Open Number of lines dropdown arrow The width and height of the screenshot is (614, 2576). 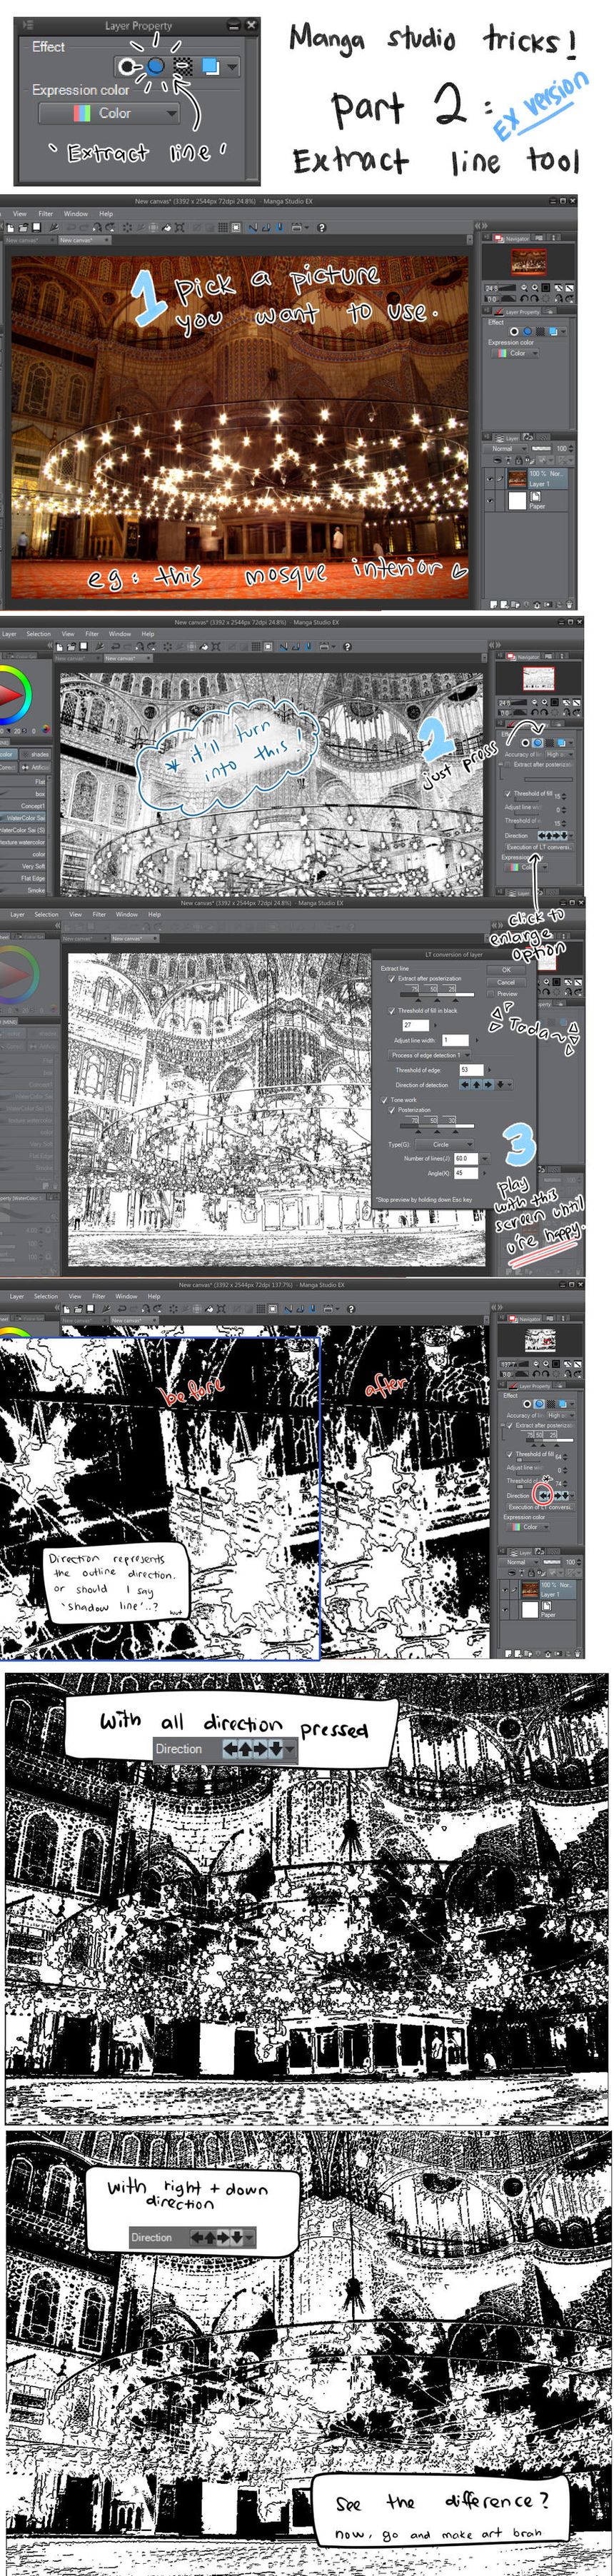tap(485, 1159)
